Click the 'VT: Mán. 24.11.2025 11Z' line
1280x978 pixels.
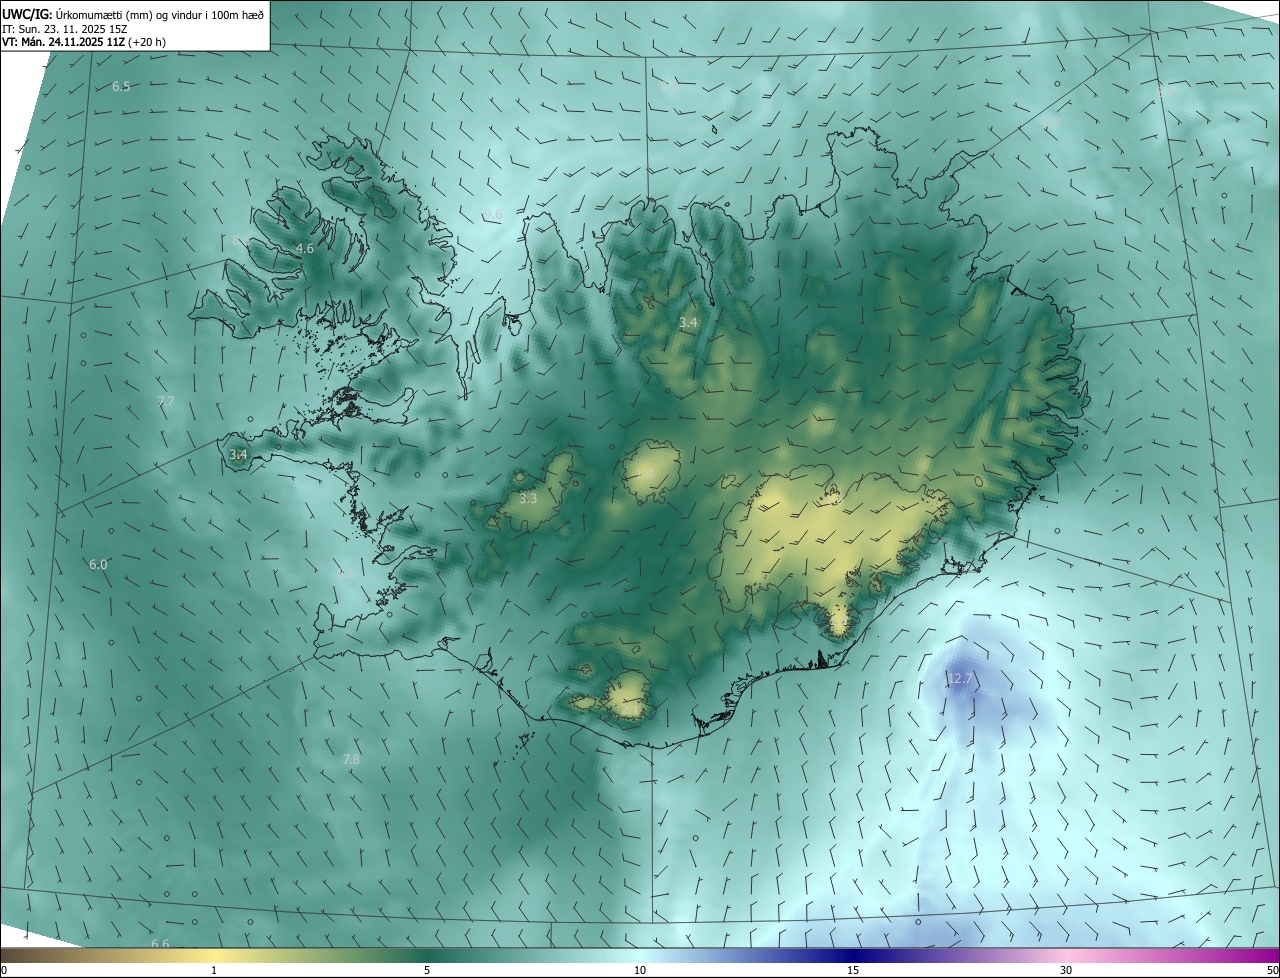[63, 42]
